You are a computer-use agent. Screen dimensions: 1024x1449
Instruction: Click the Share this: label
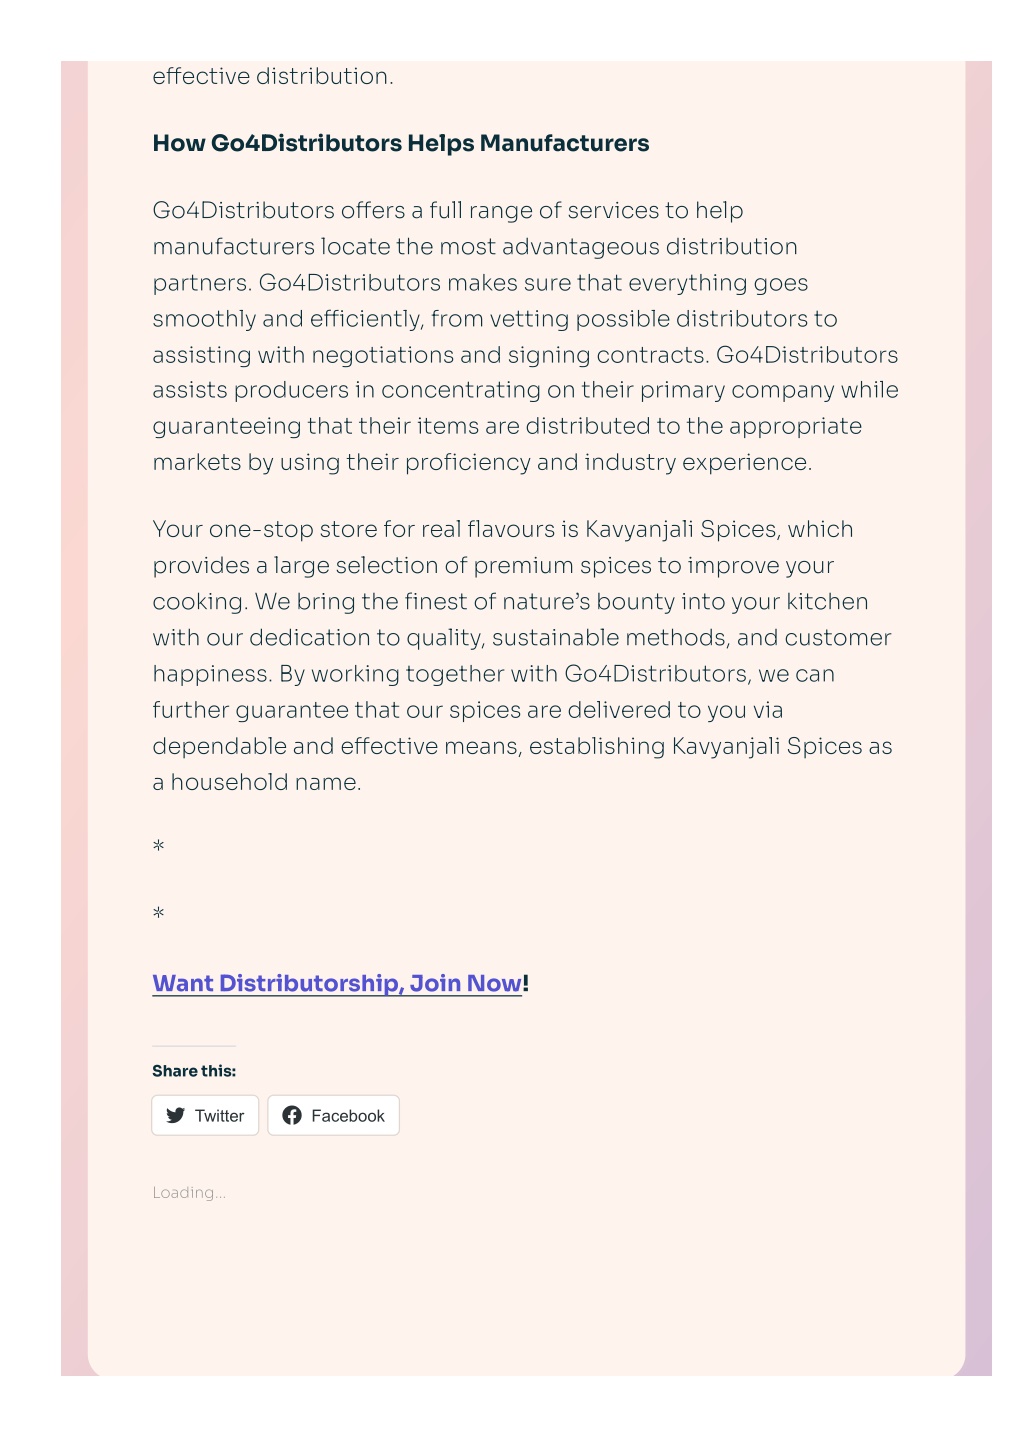(x=194, y=1071)
